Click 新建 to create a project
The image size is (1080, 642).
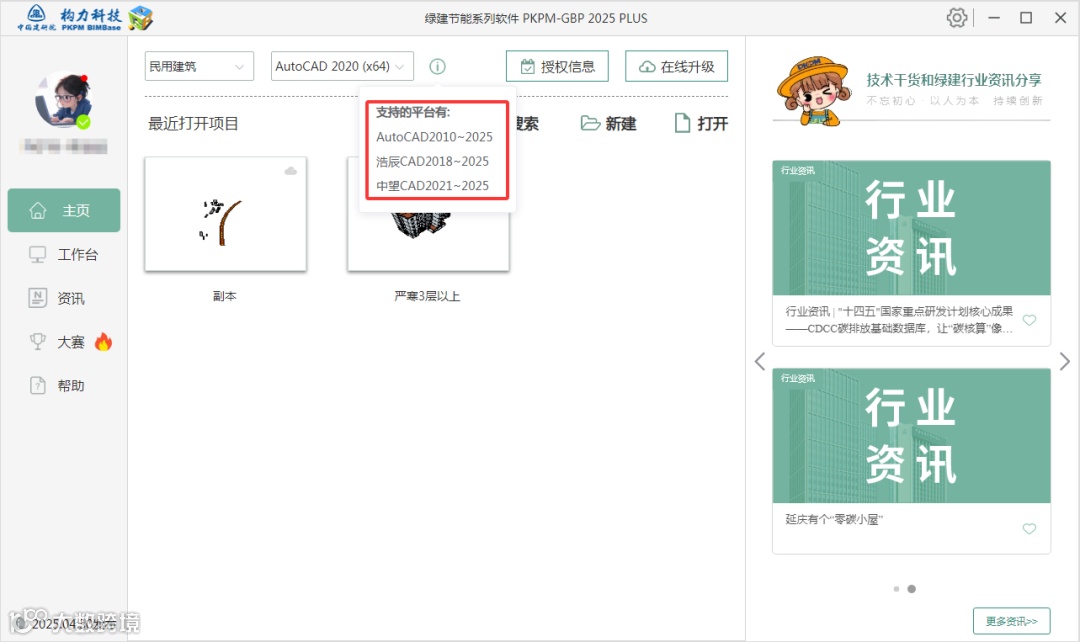[x=608, y=123]
